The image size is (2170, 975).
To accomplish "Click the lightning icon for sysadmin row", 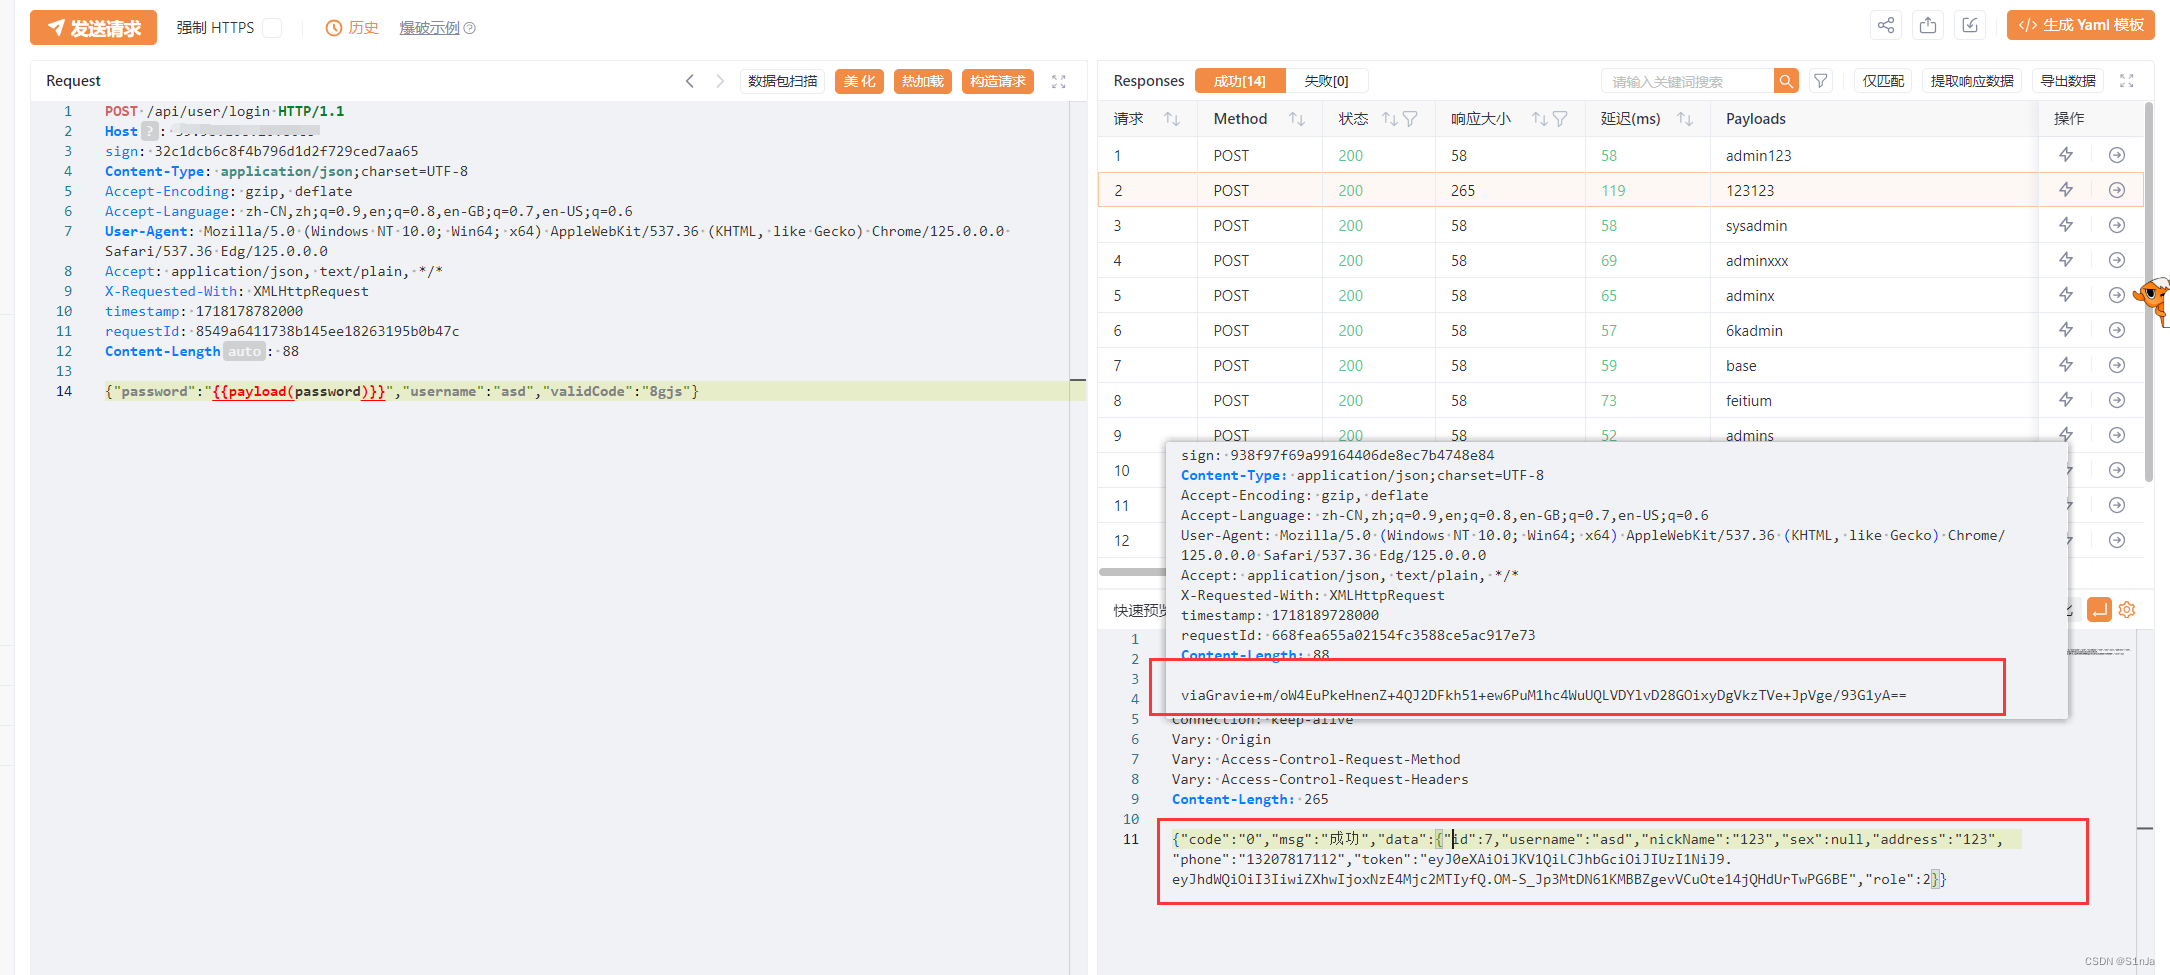I will coord(2066,225).
